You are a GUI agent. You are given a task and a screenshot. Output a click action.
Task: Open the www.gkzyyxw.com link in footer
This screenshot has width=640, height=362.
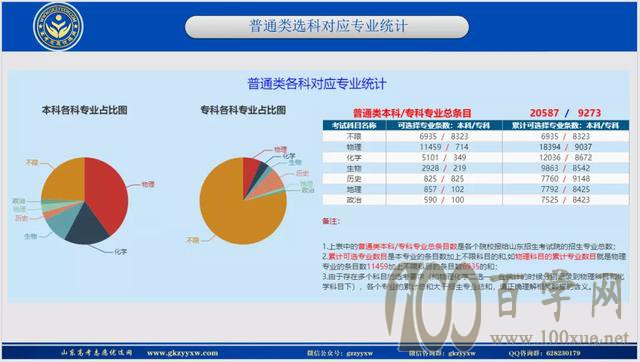point(182,353)
